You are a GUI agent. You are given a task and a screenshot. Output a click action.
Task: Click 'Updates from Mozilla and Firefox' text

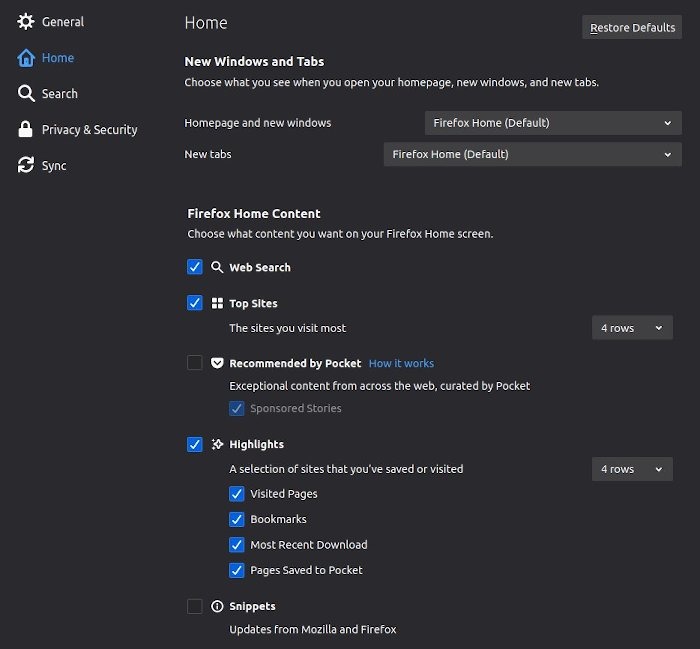click(312, 629)
